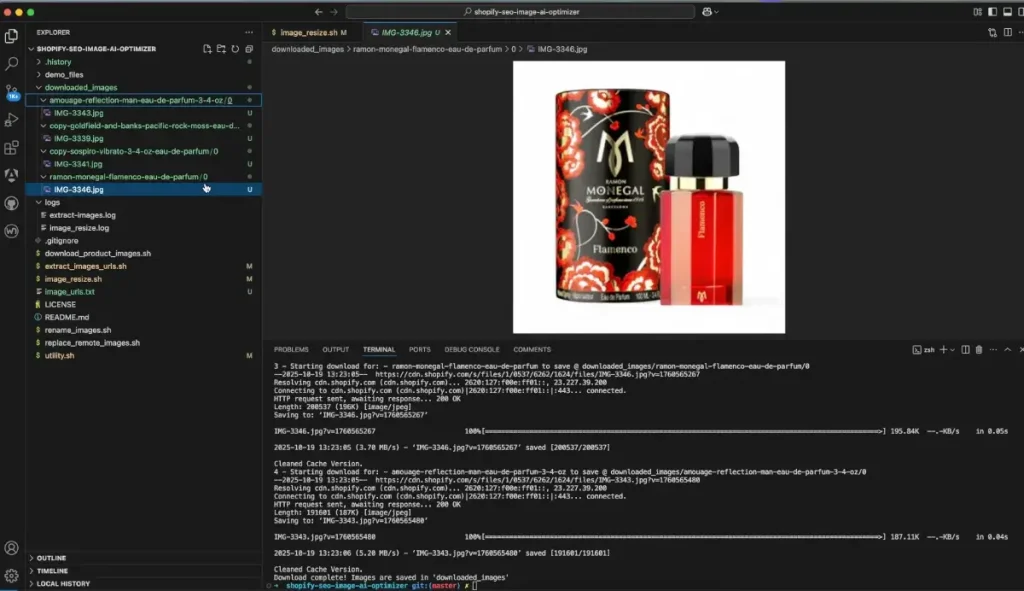This screenshot has height=591, width=1024.
Task: Click the New Folder icon in Explorer
Action: click(x=221, y=48)
